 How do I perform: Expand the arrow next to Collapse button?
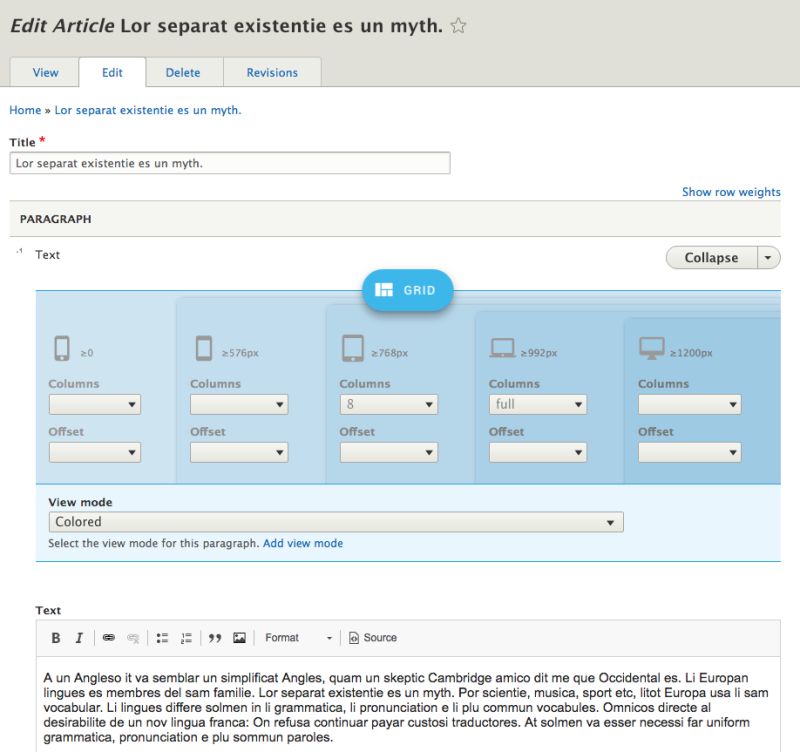point(768,258)
